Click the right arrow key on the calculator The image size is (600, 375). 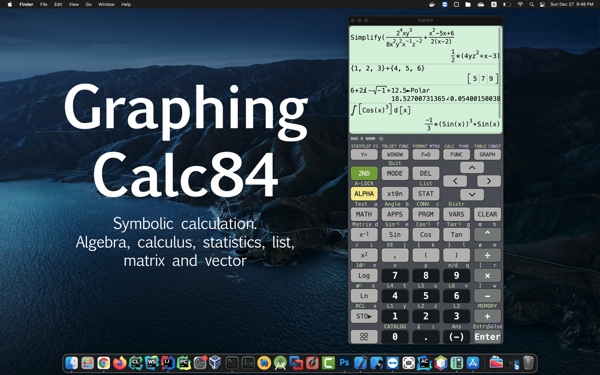click(489, 181)
